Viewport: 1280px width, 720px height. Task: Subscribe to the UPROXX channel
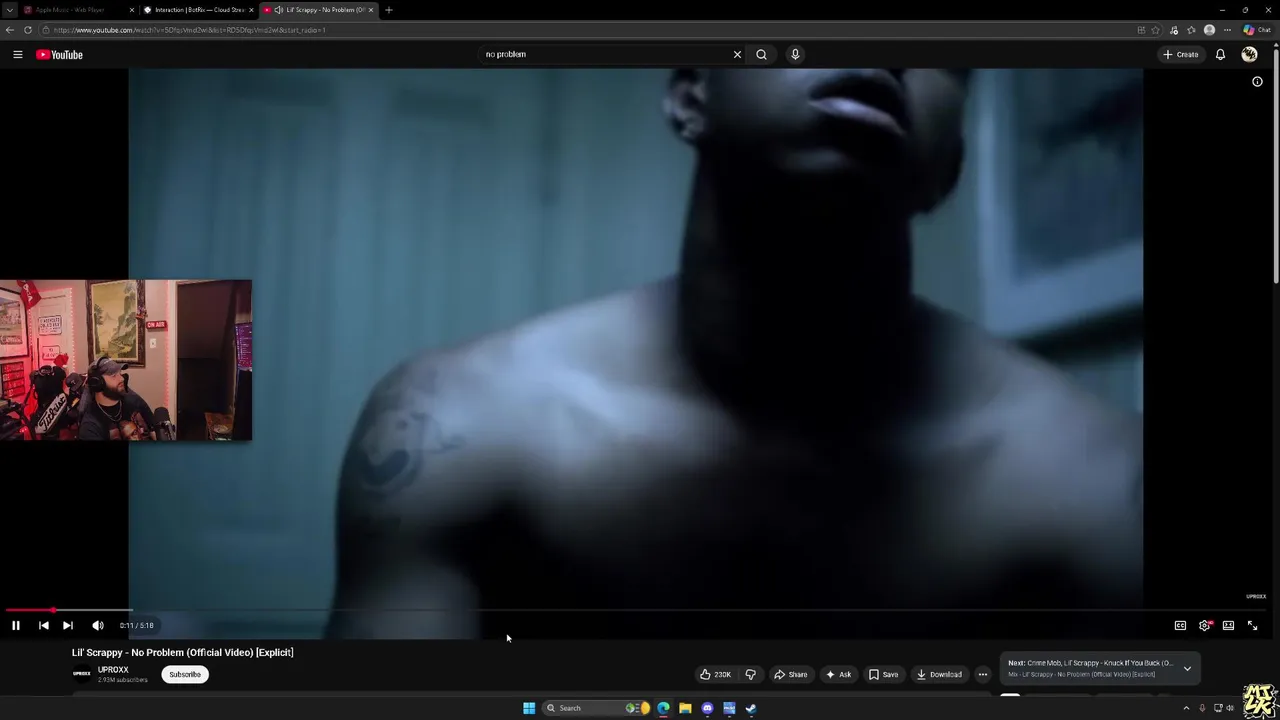(x=185, y=674)
